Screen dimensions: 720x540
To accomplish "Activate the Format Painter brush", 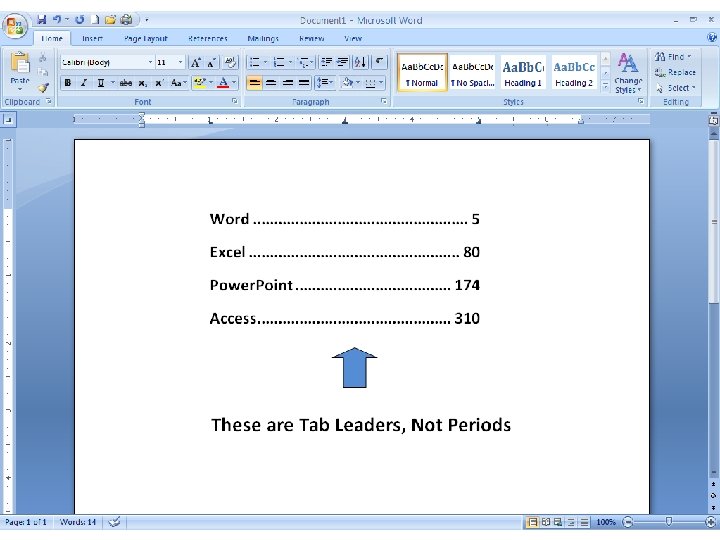I will [x=43, y=87].
